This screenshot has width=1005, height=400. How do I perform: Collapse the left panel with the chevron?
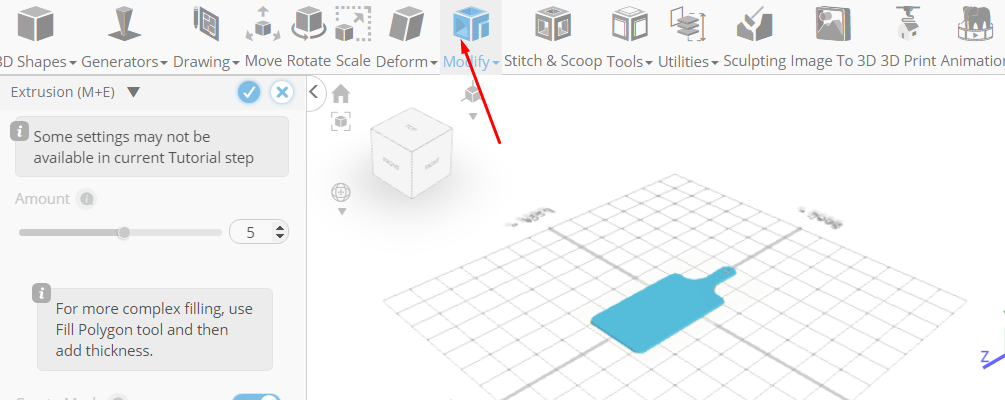(313, 92)
